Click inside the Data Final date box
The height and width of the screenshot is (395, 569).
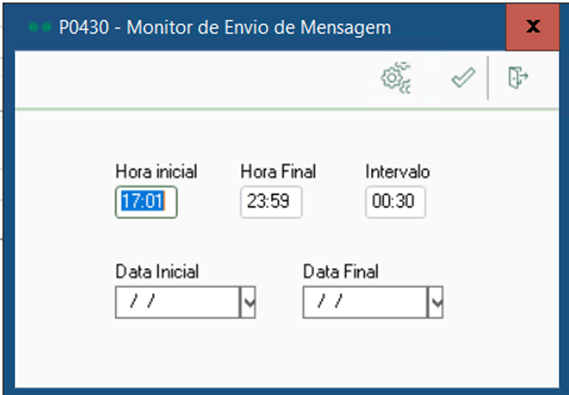365,302
